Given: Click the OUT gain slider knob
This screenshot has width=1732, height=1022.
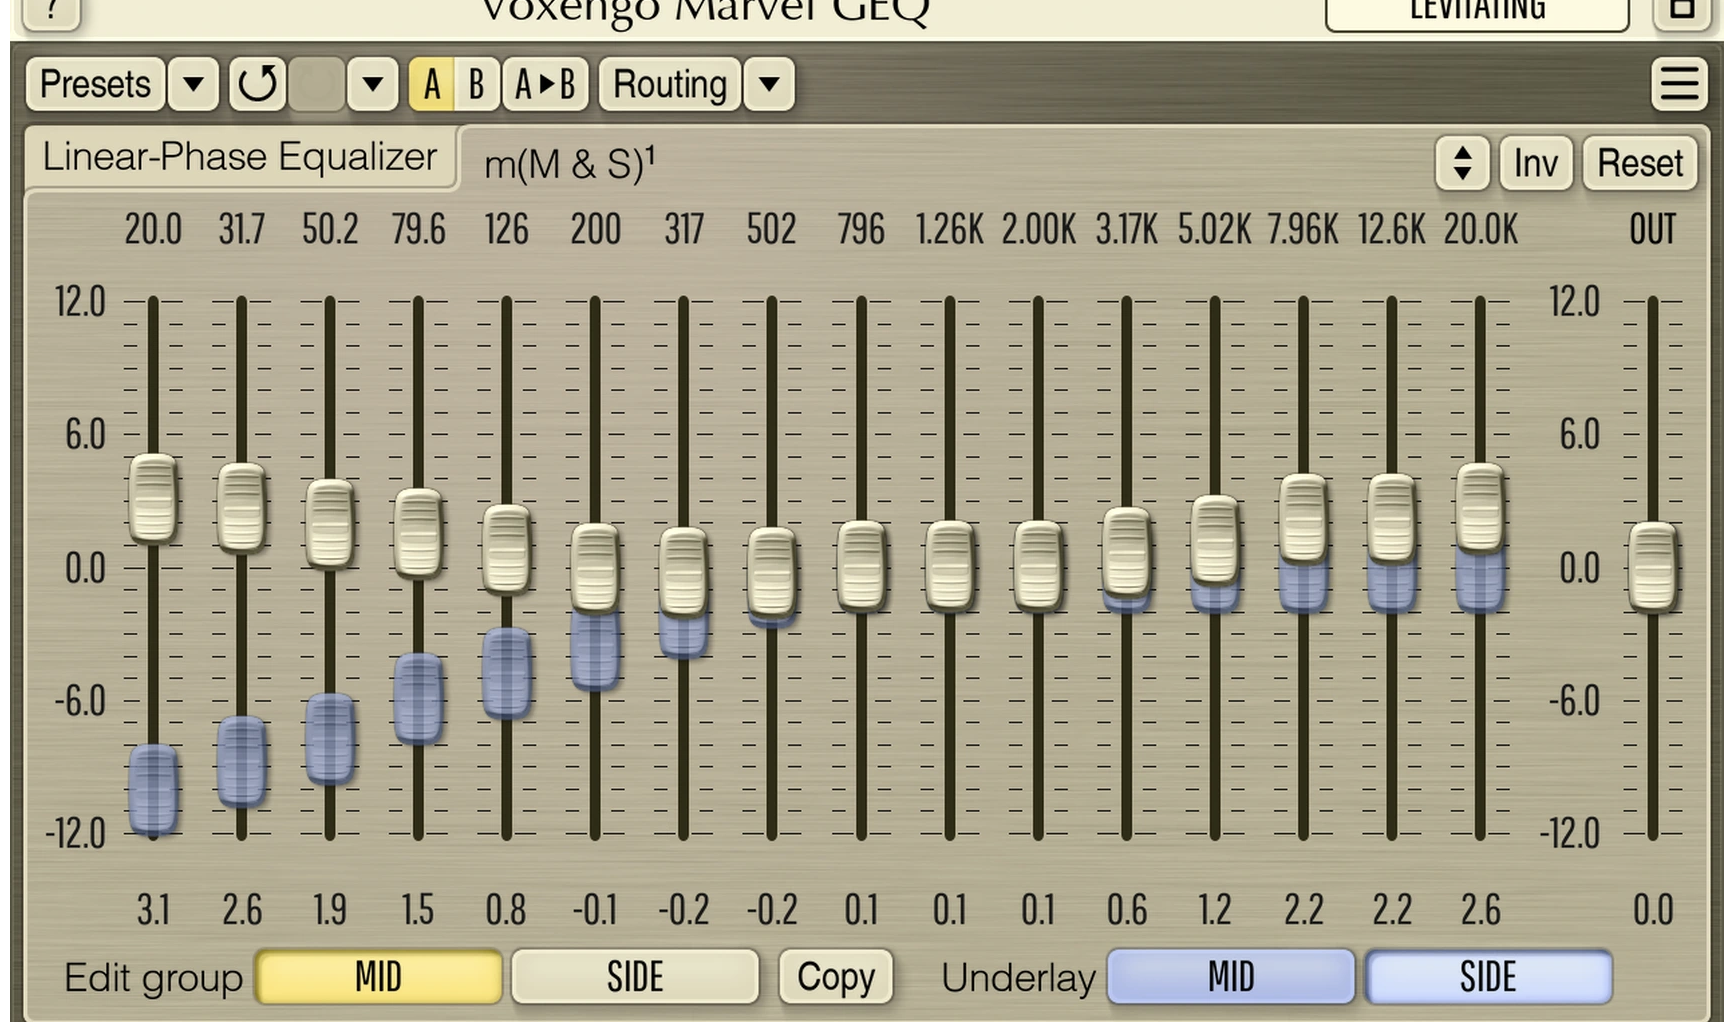Looking at the screenshot, I should (x=1653, y=566).
